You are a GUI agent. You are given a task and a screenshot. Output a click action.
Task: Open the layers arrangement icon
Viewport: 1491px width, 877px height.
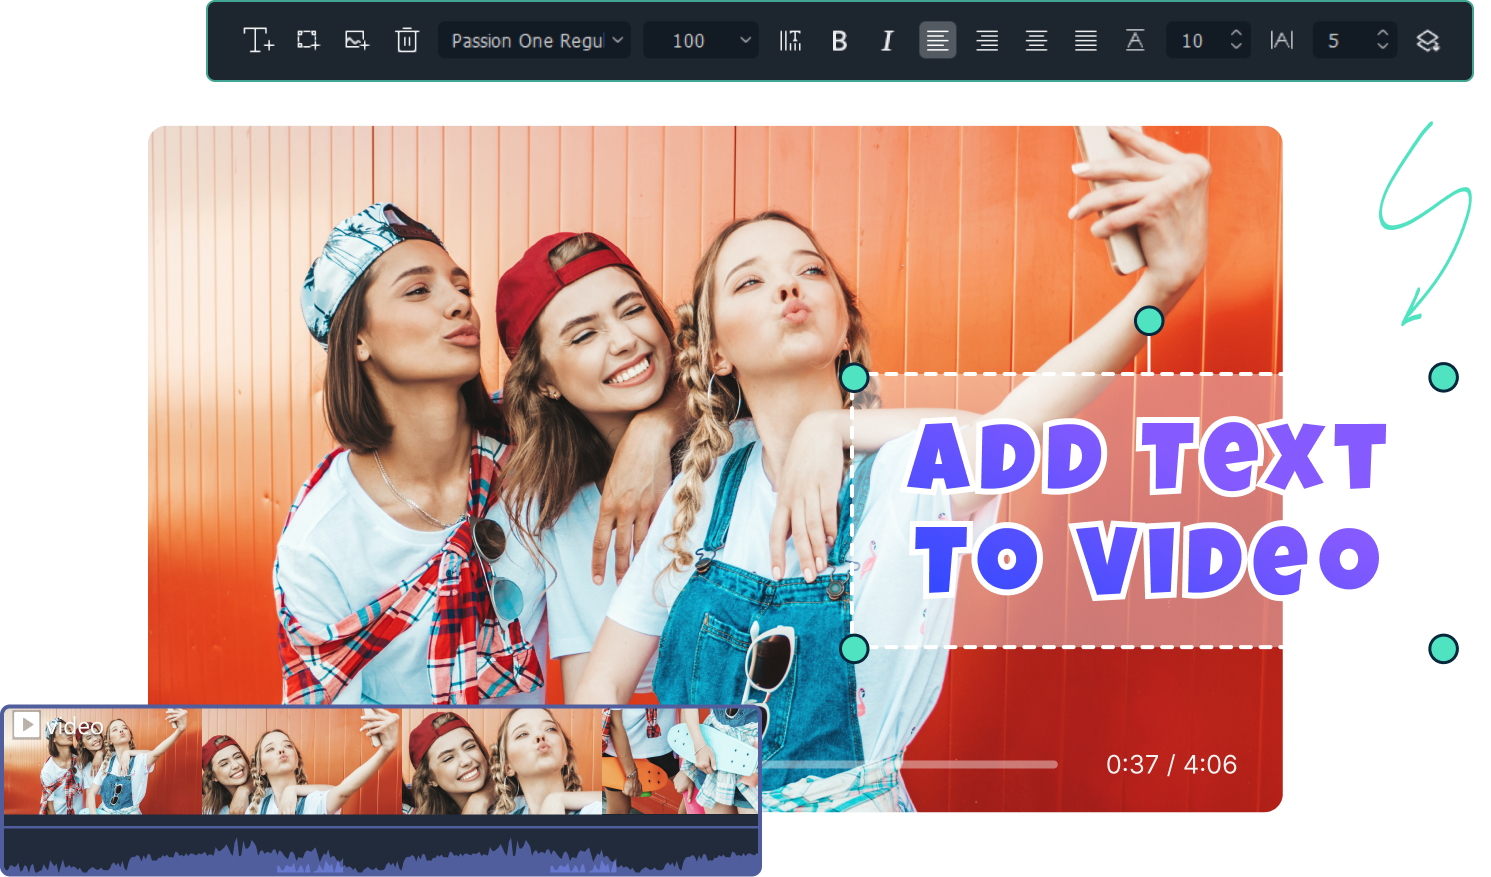1428,40
